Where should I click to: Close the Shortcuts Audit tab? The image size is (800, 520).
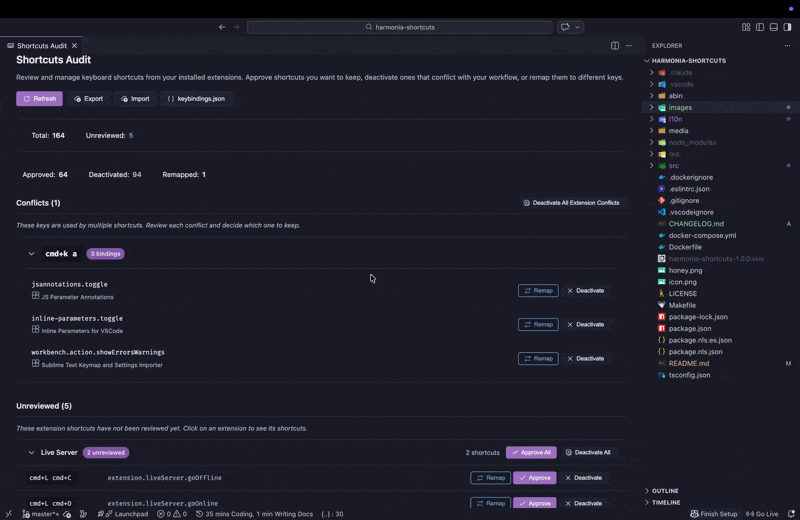[x=74, y=45]
